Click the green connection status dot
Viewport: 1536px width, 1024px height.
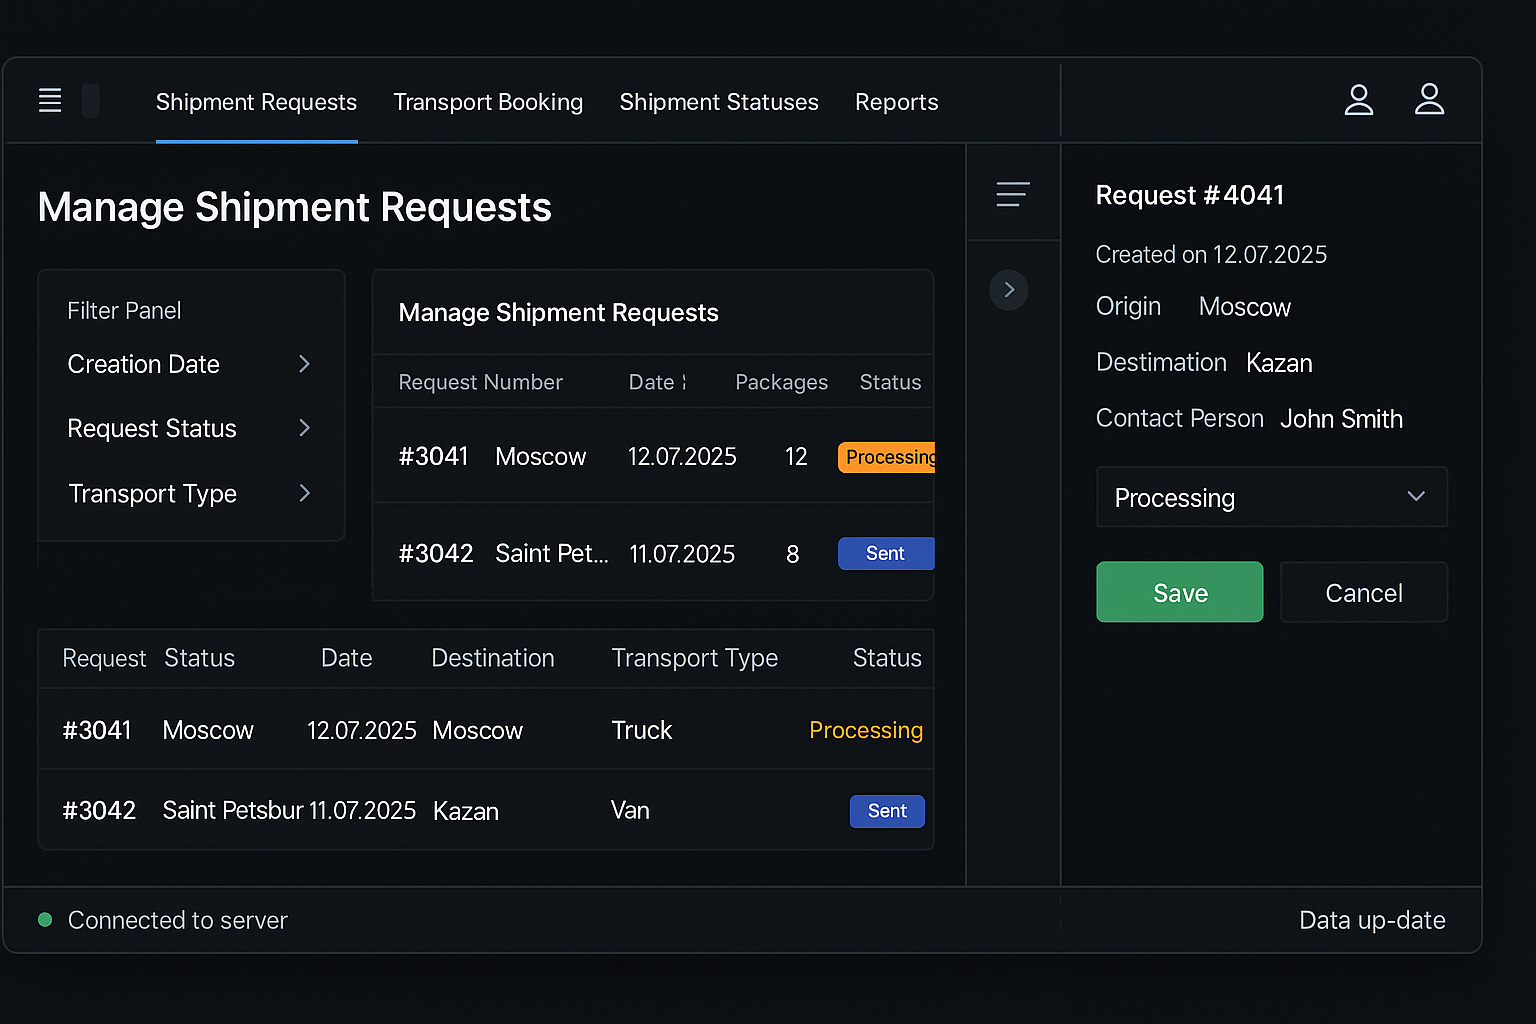pyautogui.click(x=45, y=920)
